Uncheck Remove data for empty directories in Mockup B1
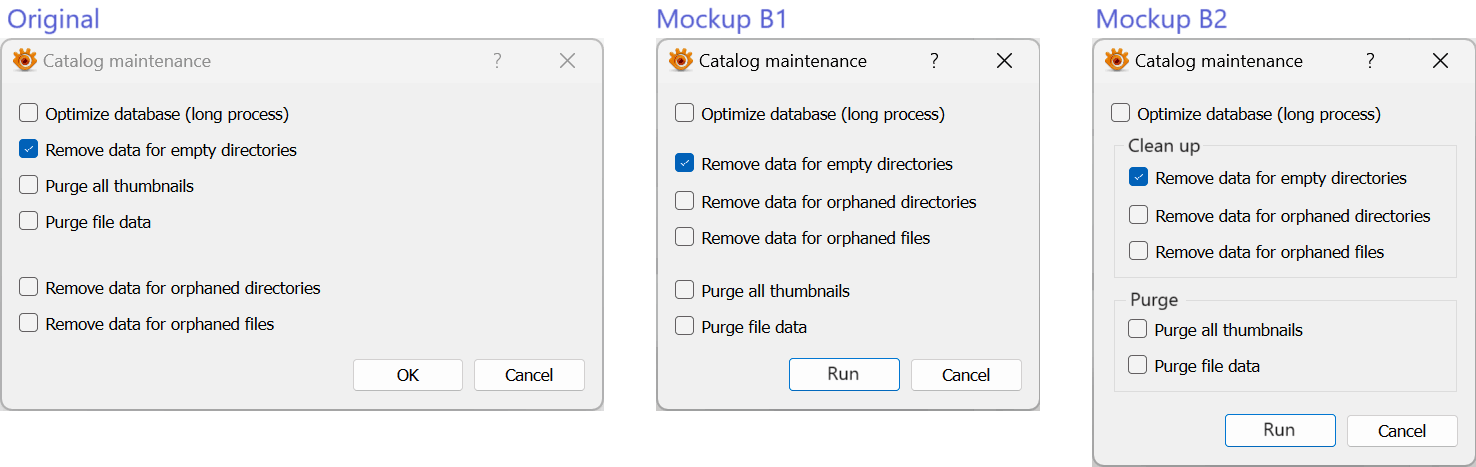Screen dimensions: 1476x467 click(685, 164)
